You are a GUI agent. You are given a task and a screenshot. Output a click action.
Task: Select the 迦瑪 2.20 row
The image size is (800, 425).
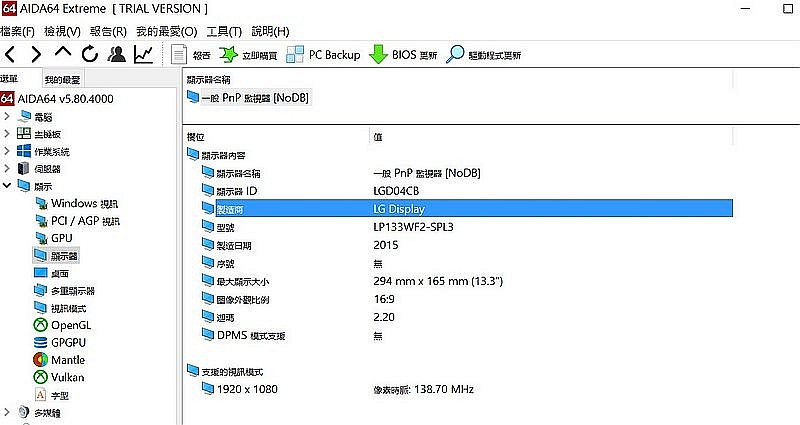(466, 317)
